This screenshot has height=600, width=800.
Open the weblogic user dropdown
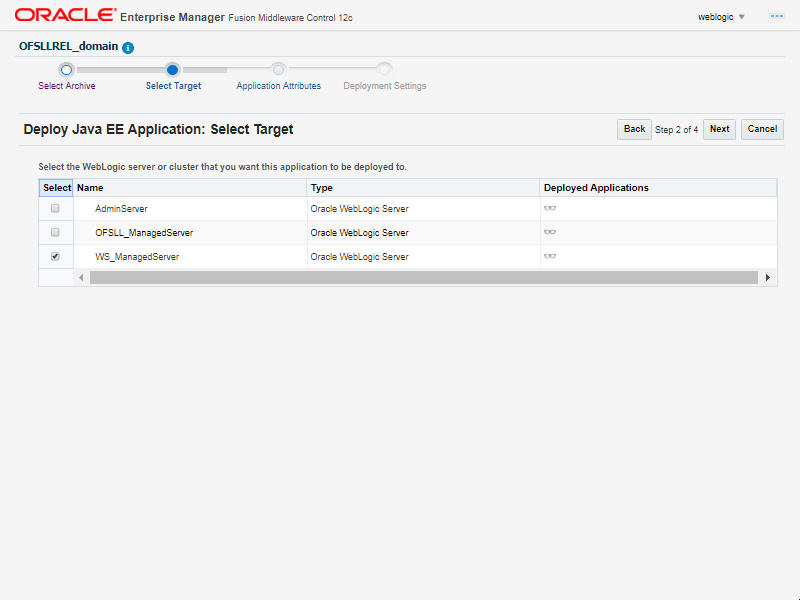721,17
